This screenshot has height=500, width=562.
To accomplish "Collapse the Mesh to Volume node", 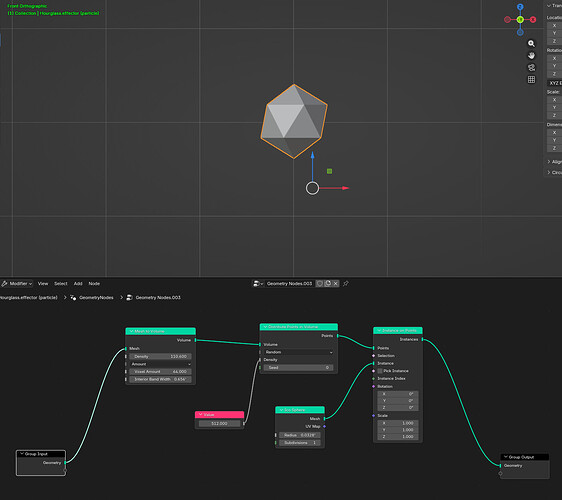I will [x=131, y=331].
